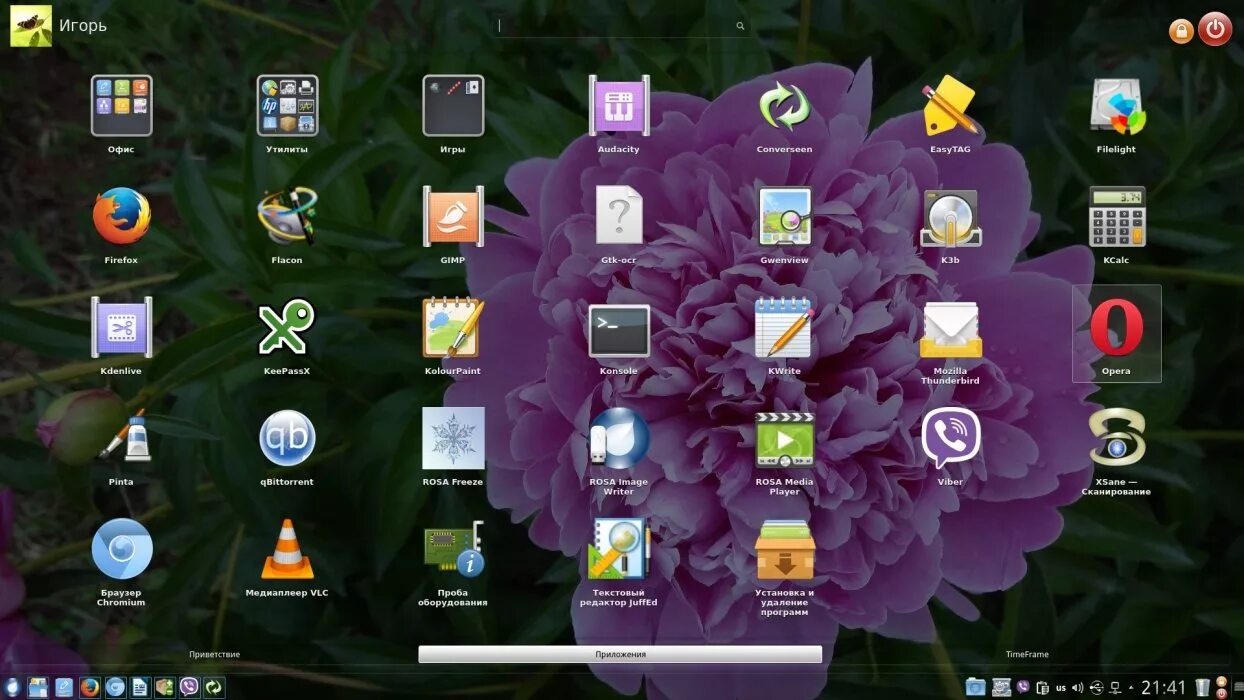The width and height of the screenshot is (1244, 700).
Task: Open Viber from the taskbar launchers
Action: point(189,687)
